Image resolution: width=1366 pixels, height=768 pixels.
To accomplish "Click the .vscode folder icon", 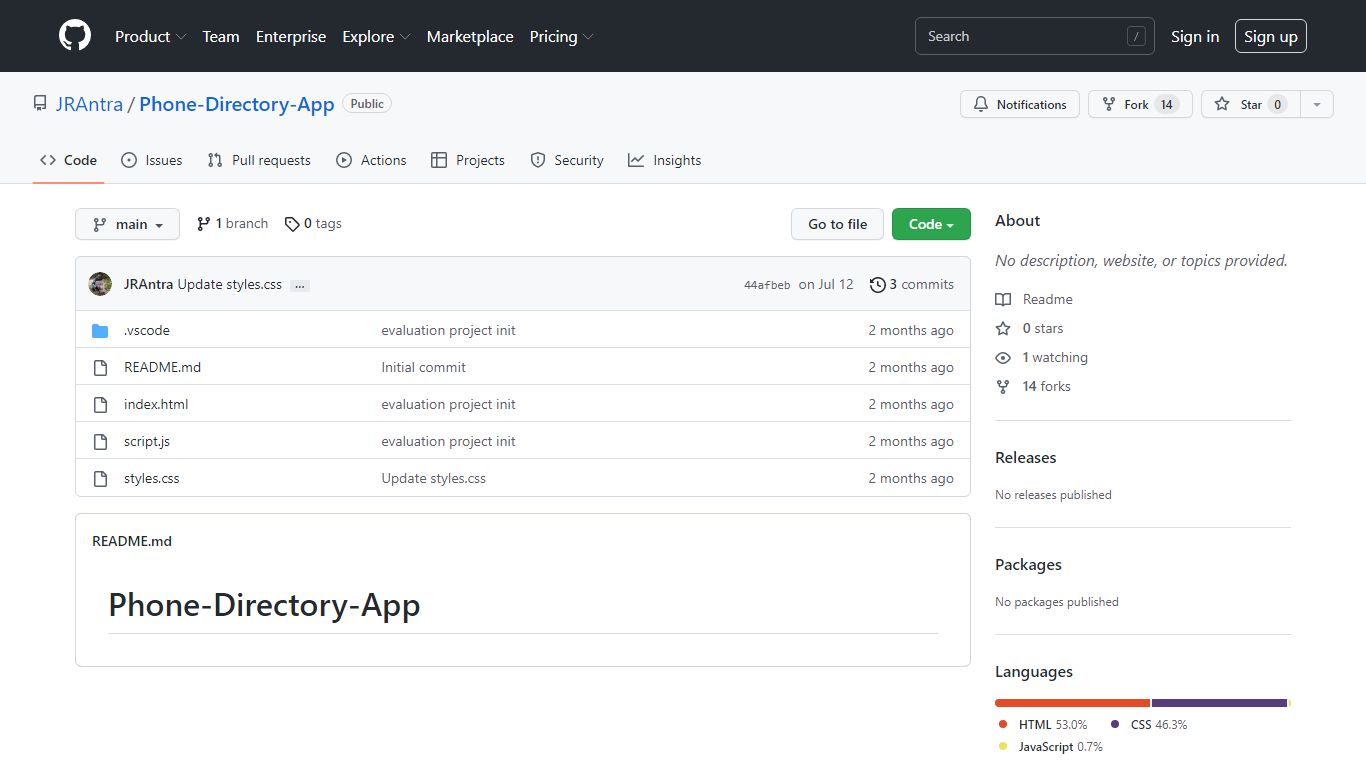I will [100, 330].
